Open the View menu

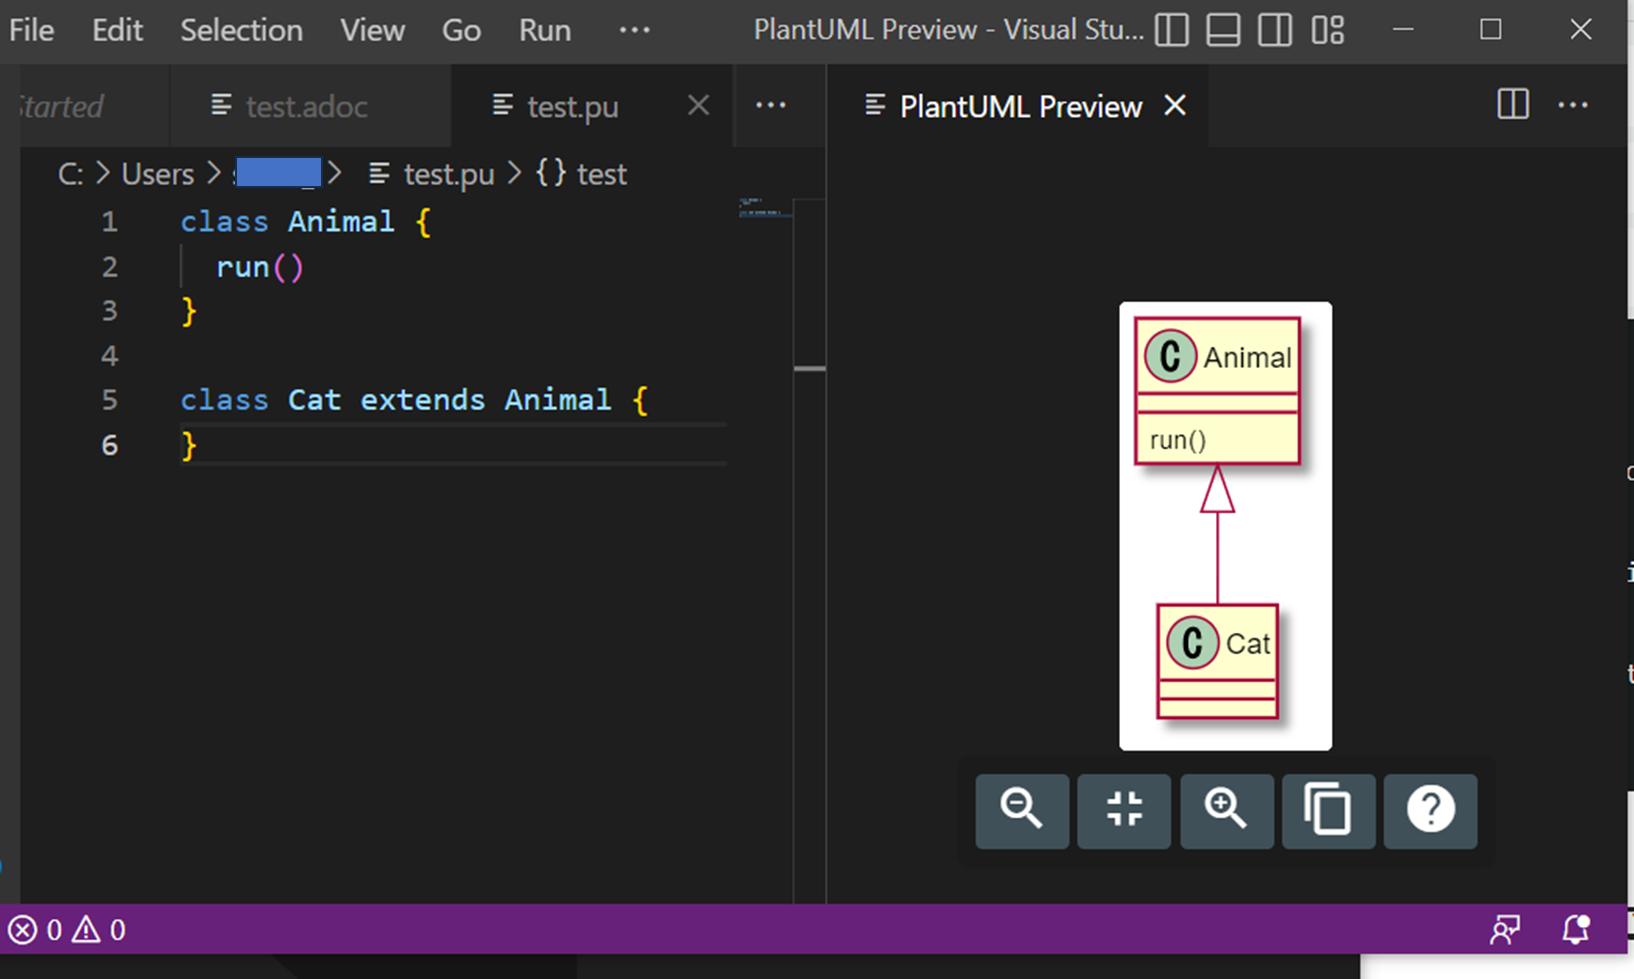point(372,30)
